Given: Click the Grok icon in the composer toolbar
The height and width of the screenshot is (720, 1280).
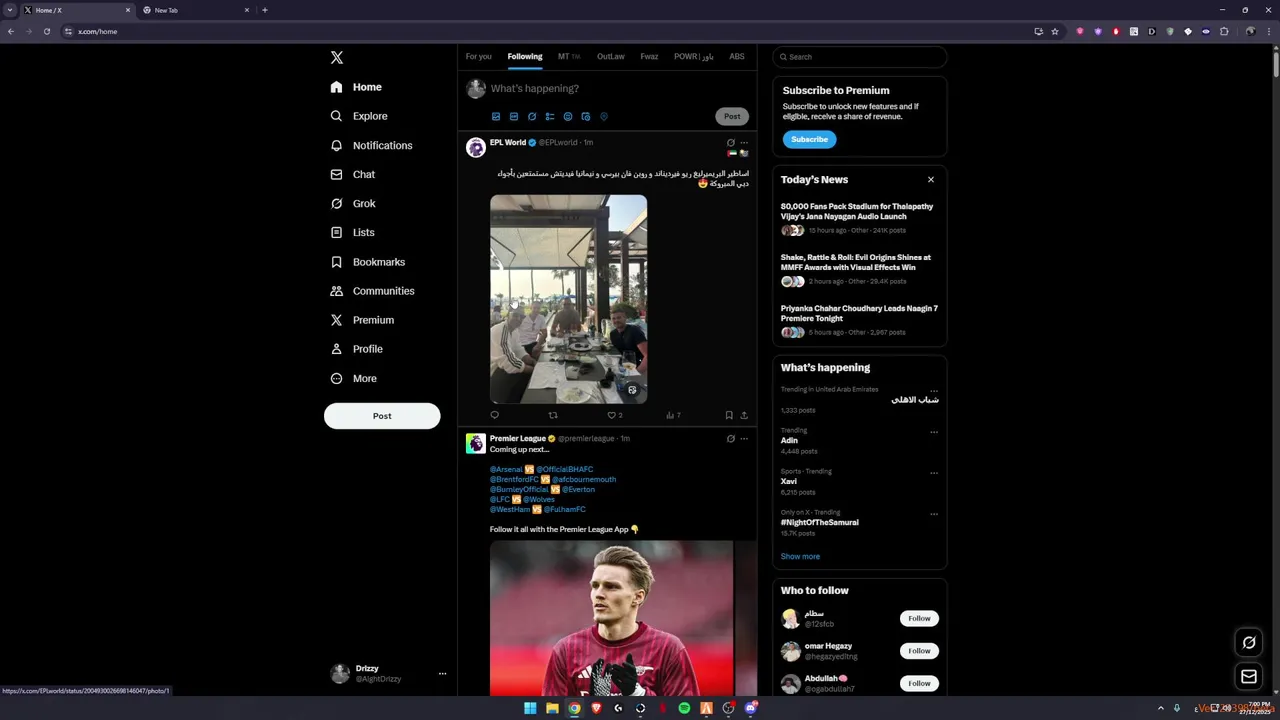Looking at the screenshot, I should 532,117.
